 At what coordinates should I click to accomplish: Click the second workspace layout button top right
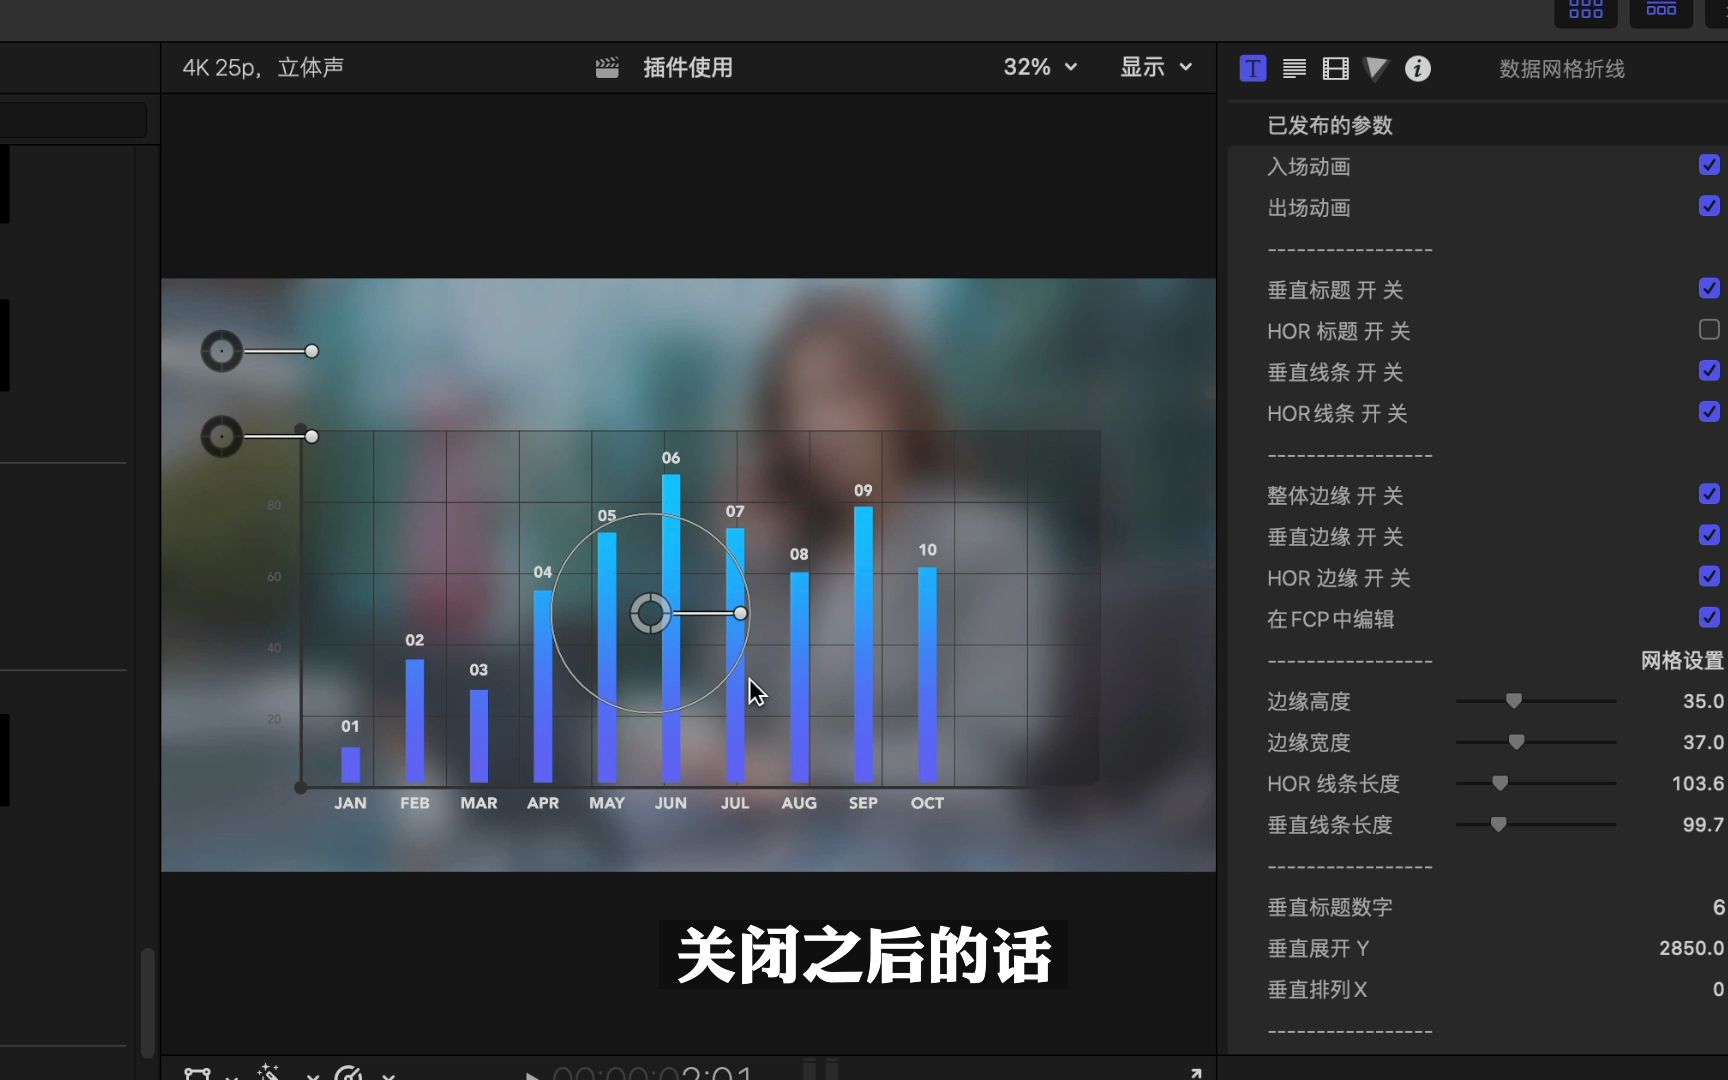click(1661, 11)
